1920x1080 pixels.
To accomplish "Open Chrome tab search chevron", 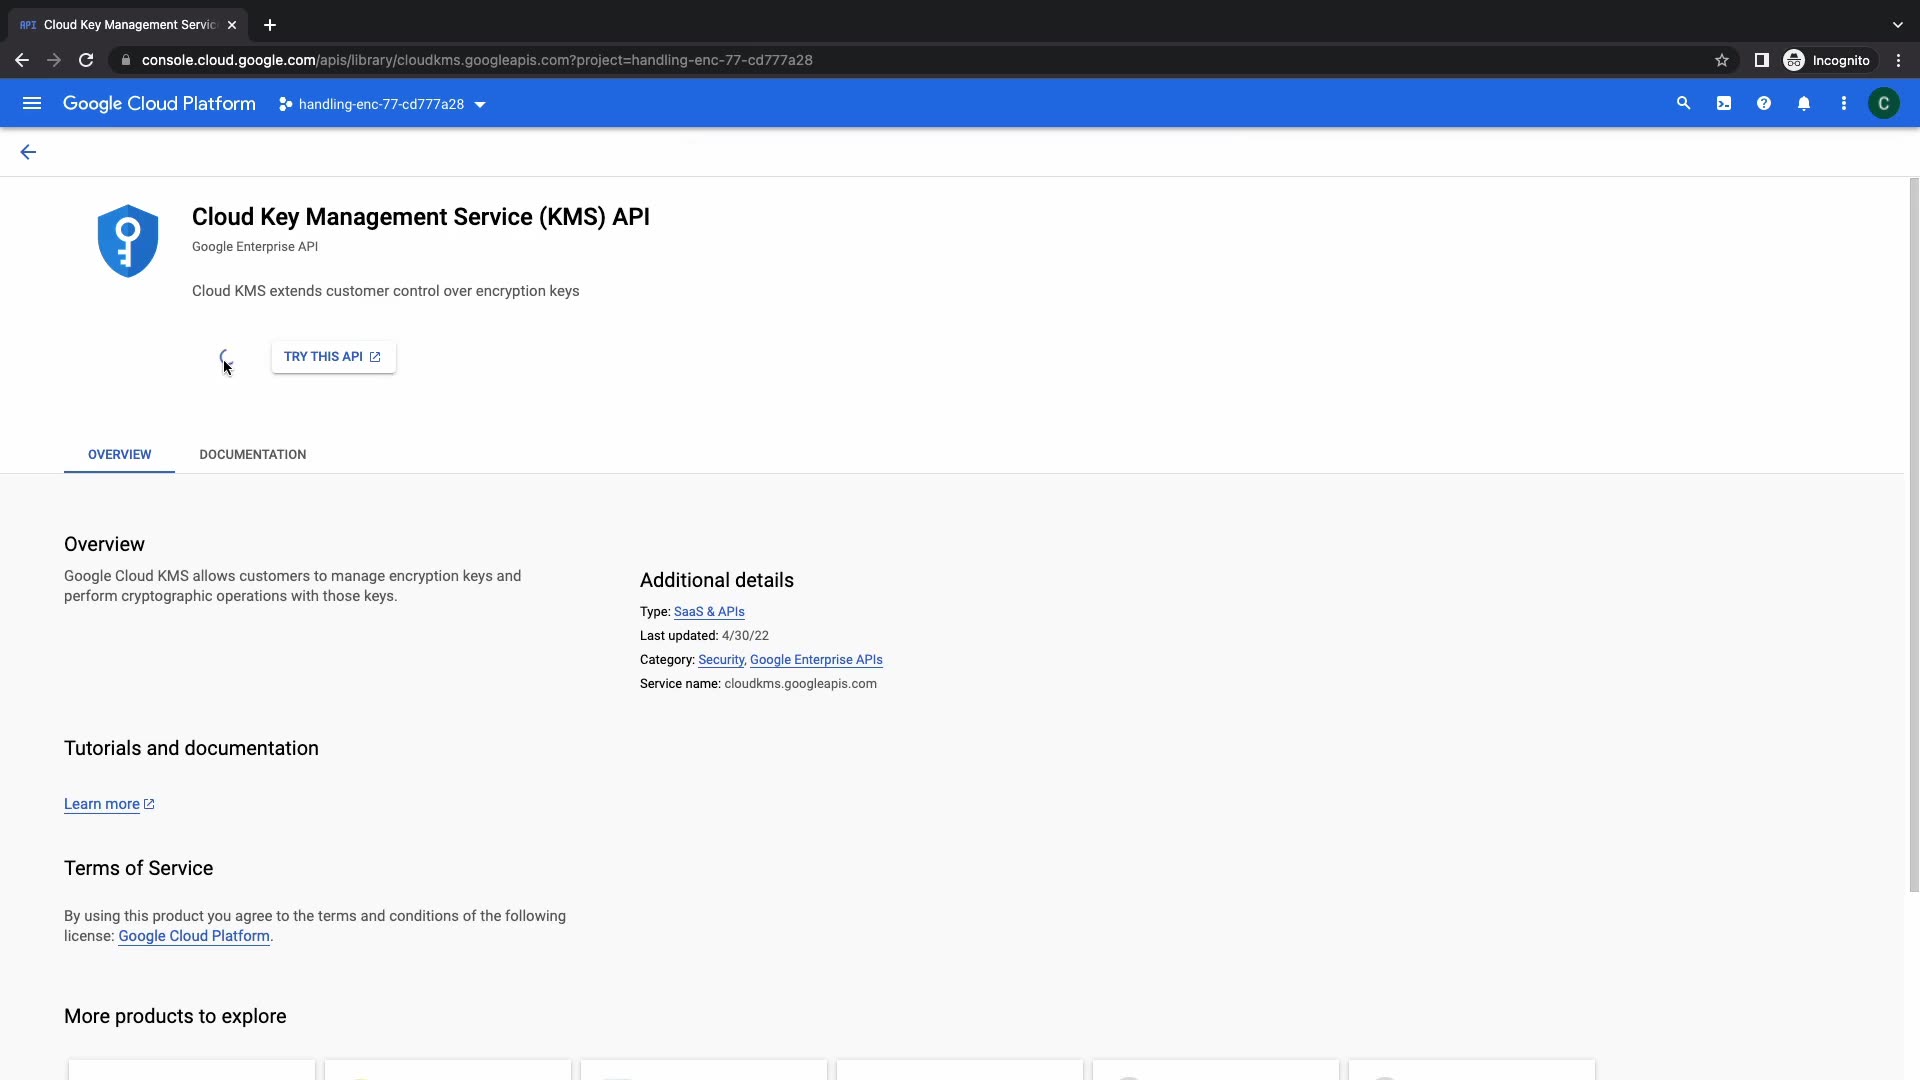I will (x=1897, y=25).
